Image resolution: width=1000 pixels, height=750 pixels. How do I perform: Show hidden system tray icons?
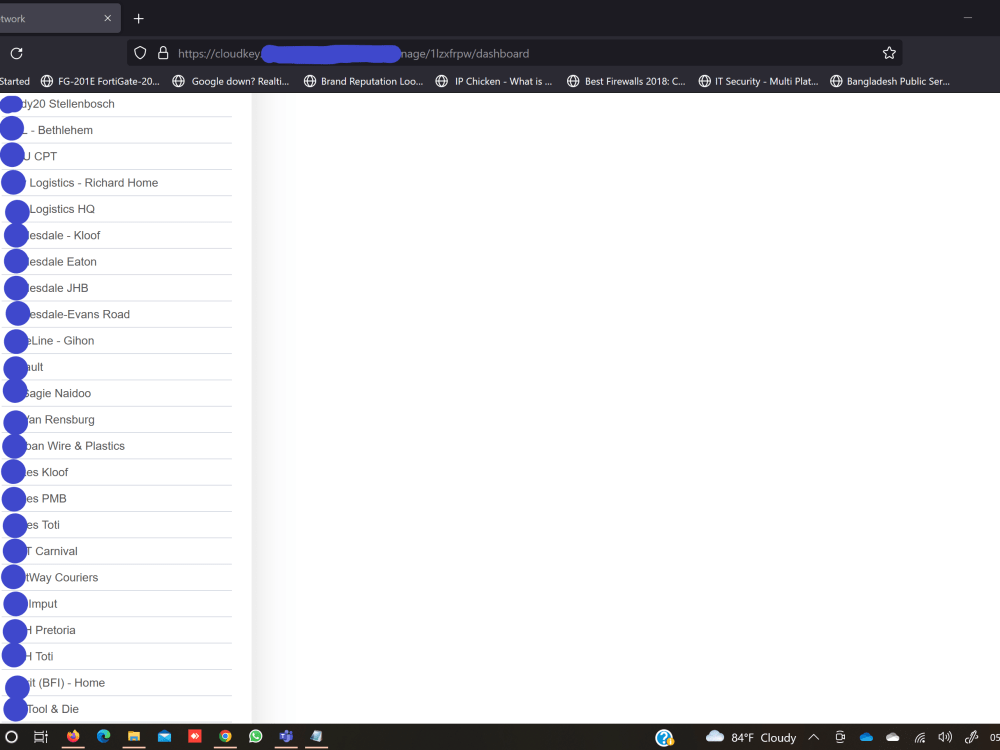tap(814, 737)
